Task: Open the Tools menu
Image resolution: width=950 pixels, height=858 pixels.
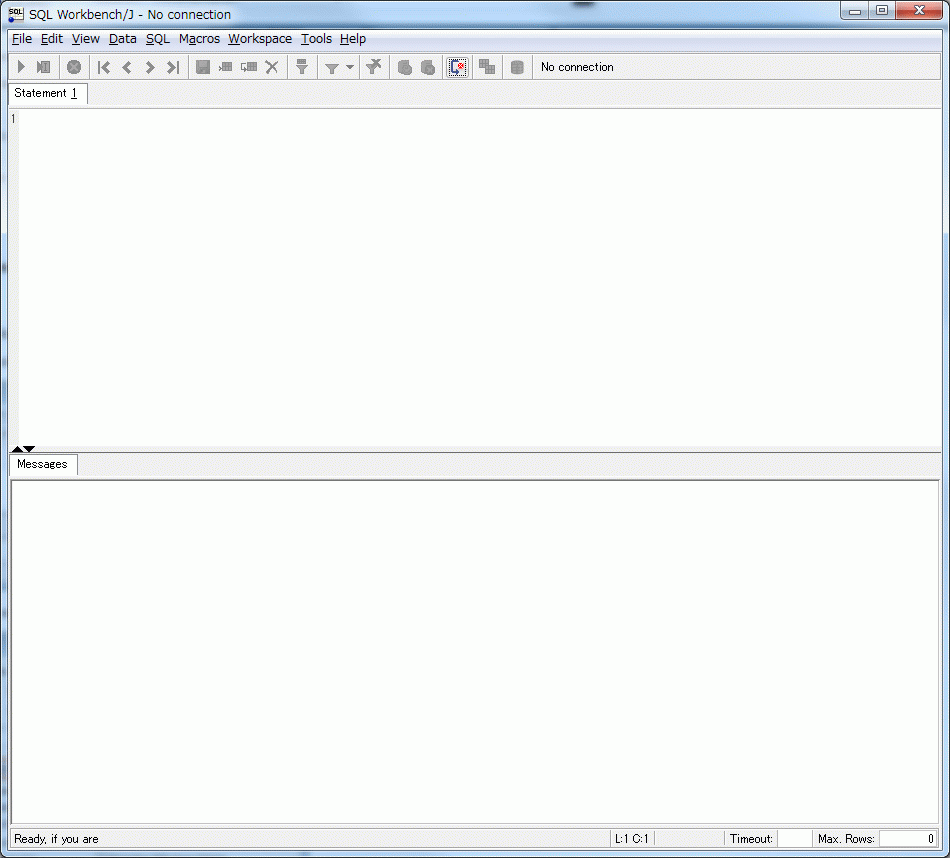Action: pyautogui.click(x=316, y=39)
